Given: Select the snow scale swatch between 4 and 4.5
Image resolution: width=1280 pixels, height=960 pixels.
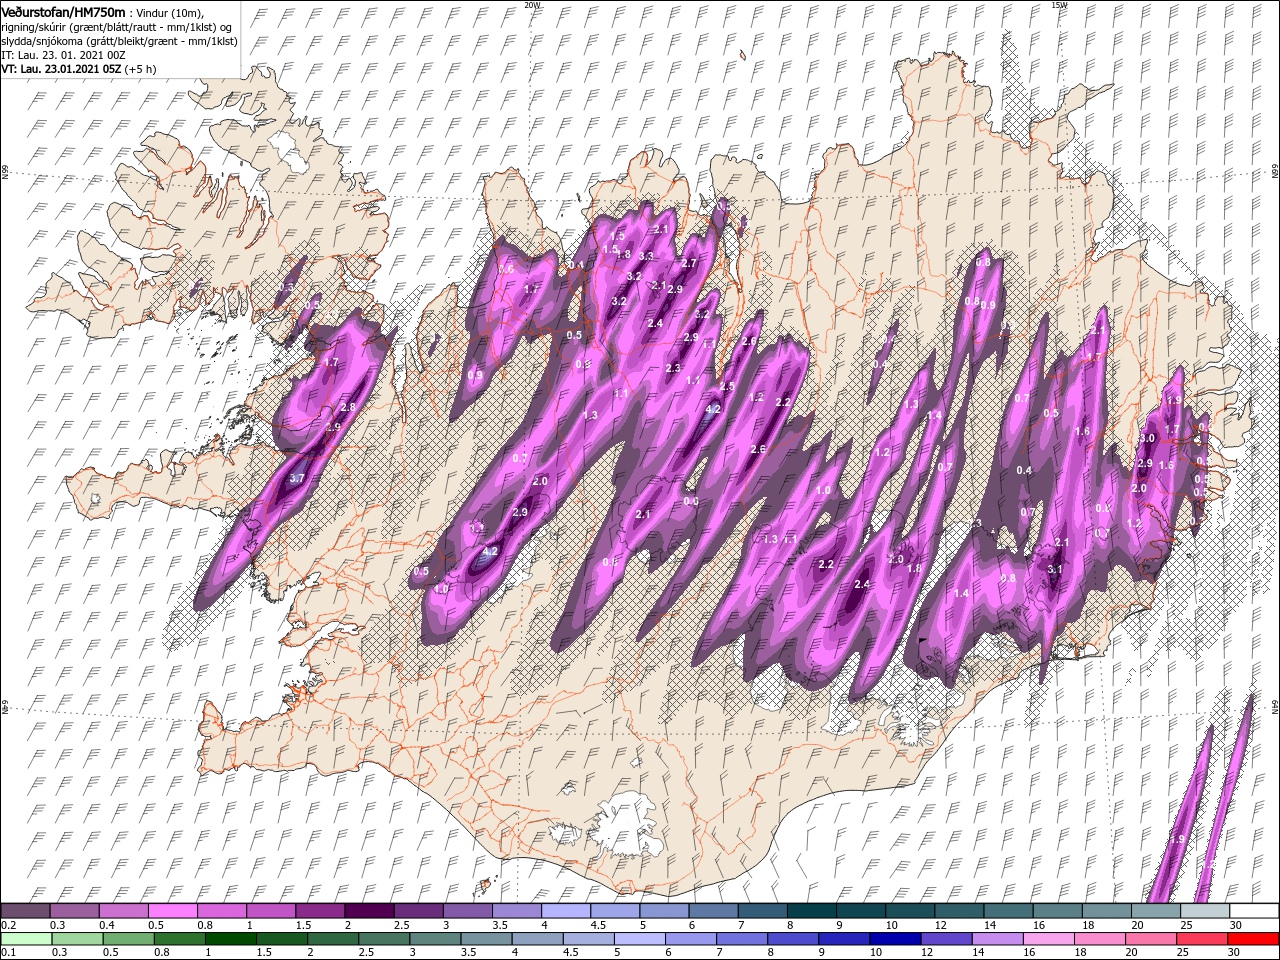Looking at the screenshot, I should point(566,911).
